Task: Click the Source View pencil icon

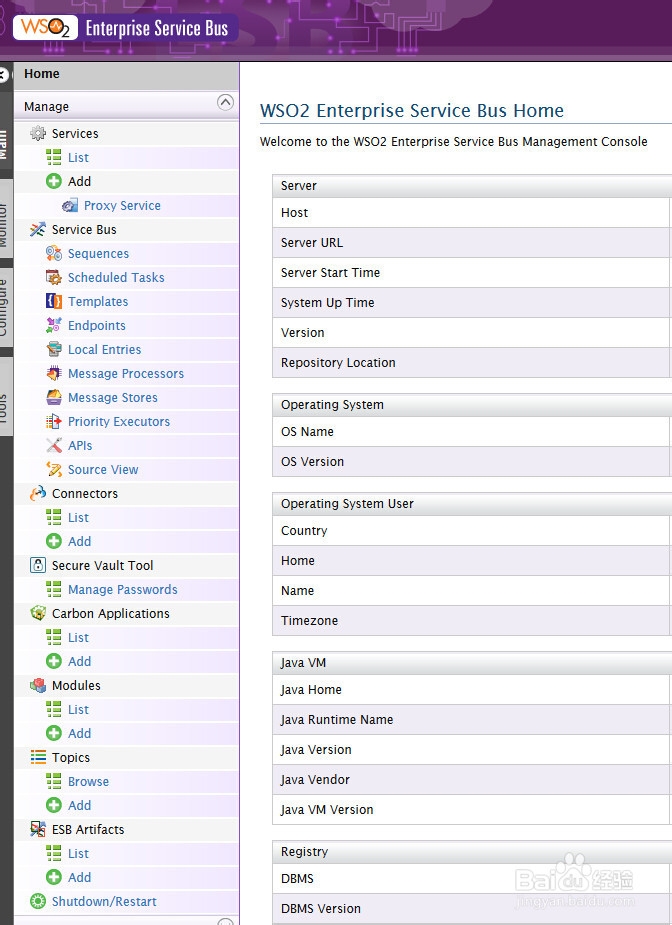Action: [x=54, y=470]
